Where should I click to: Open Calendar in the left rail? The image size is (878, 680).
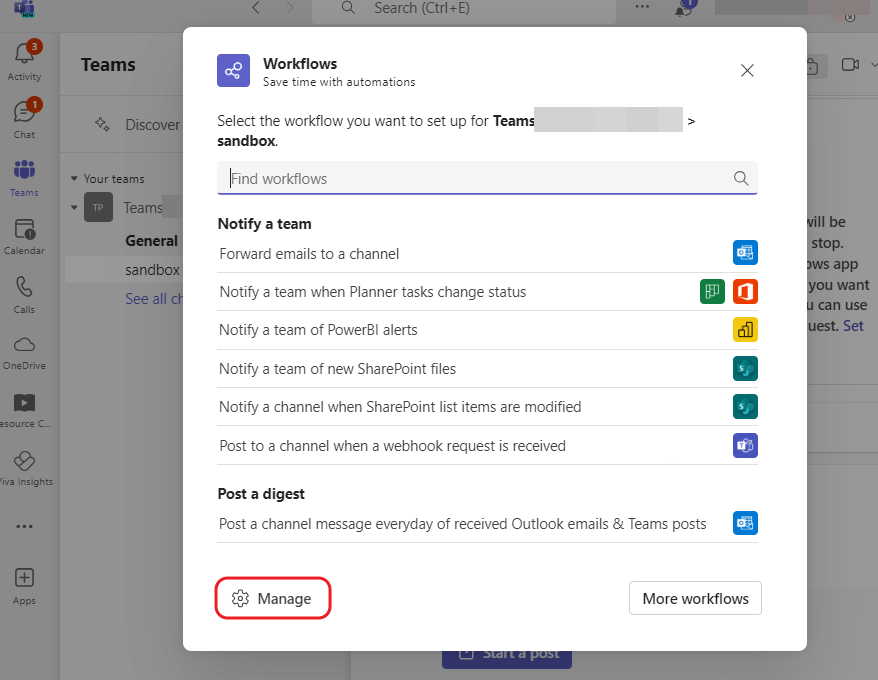click(x=24, y=236)
